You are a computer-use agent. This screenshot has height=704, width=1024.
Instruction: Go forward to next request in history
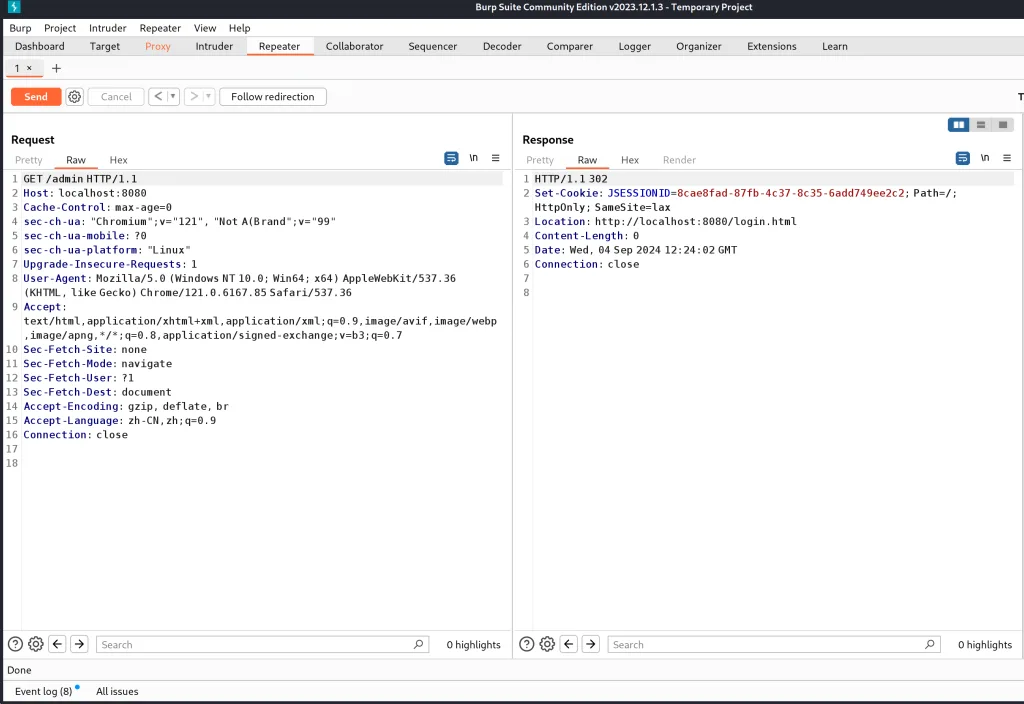[x=194, y=97]
